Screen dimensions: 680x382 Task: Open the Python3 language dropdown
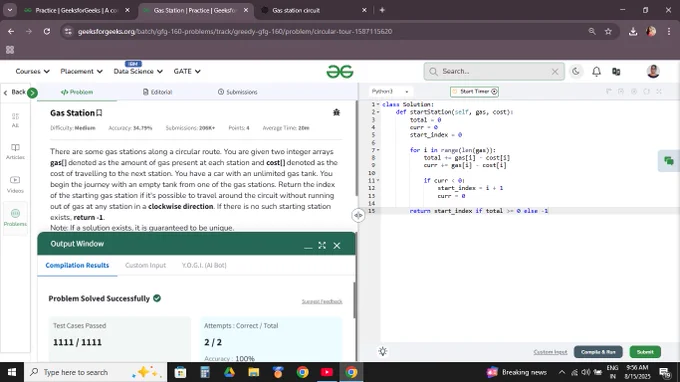390,91
